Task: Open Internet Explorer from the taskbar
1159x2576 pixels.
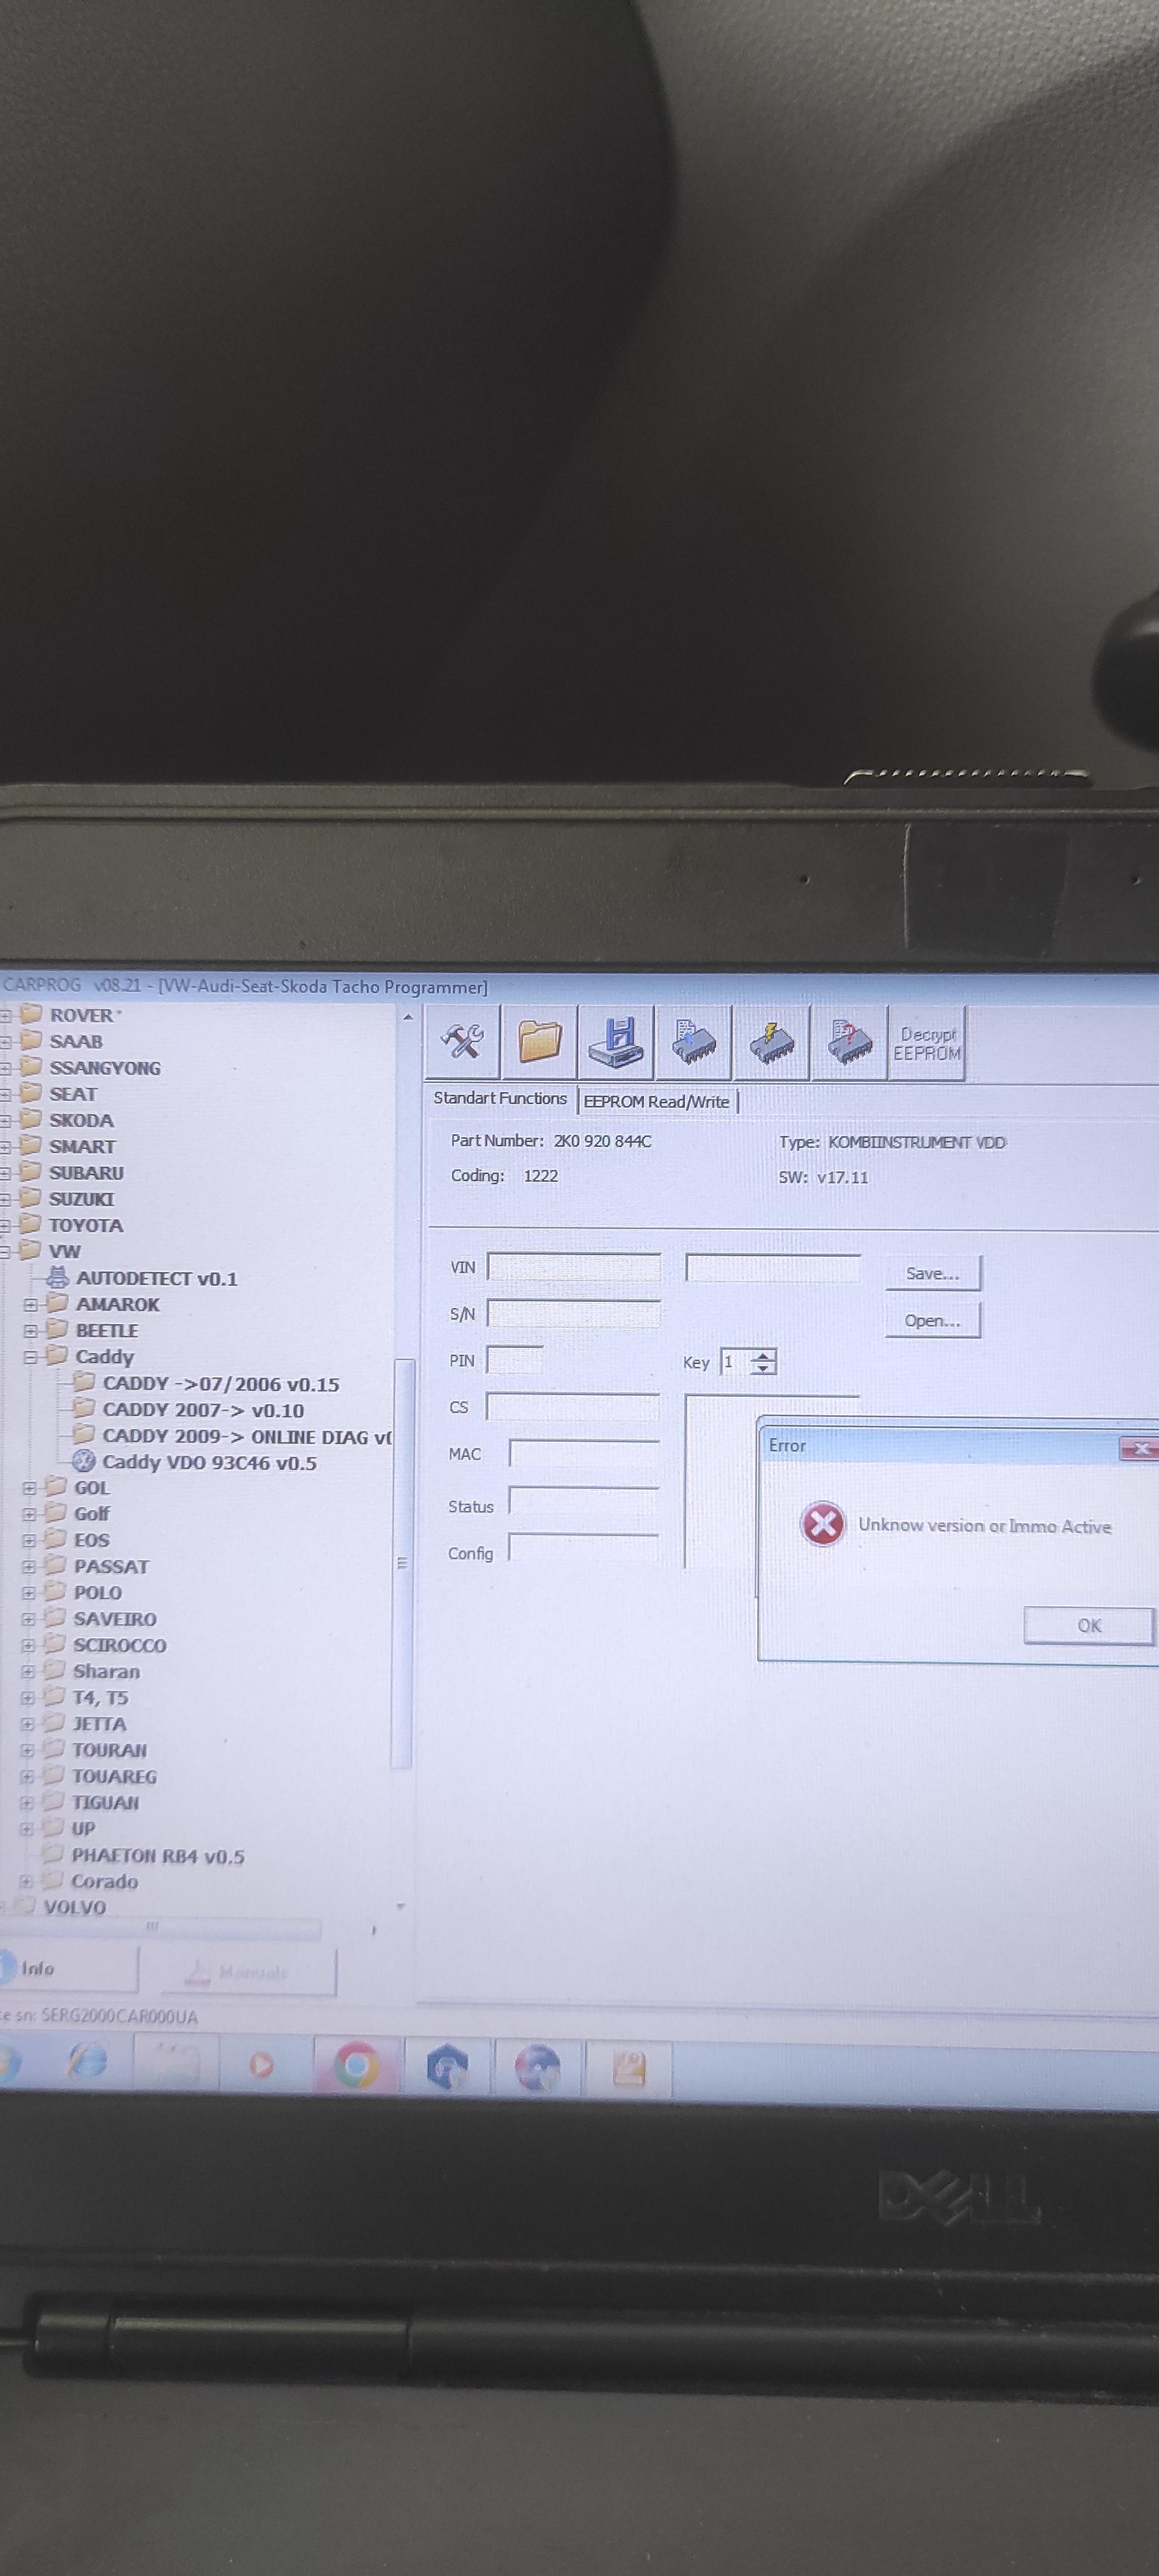Action: [x=86, y=2062]
